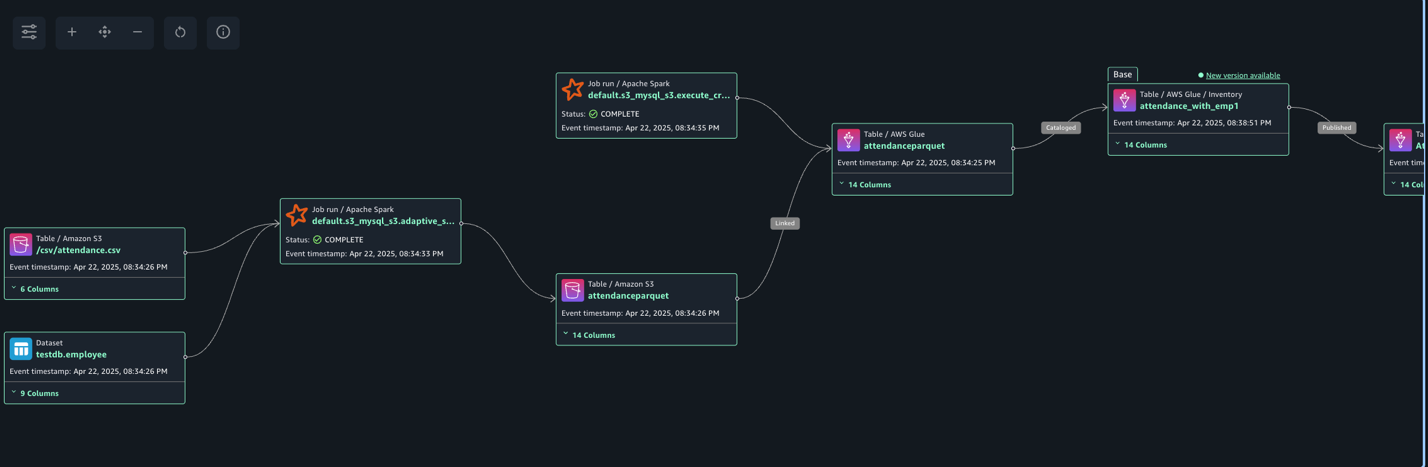The width and height of the screenshot is (1428, 467).
Task: Click the fit-to-view center icon
Action: [105, 32]
